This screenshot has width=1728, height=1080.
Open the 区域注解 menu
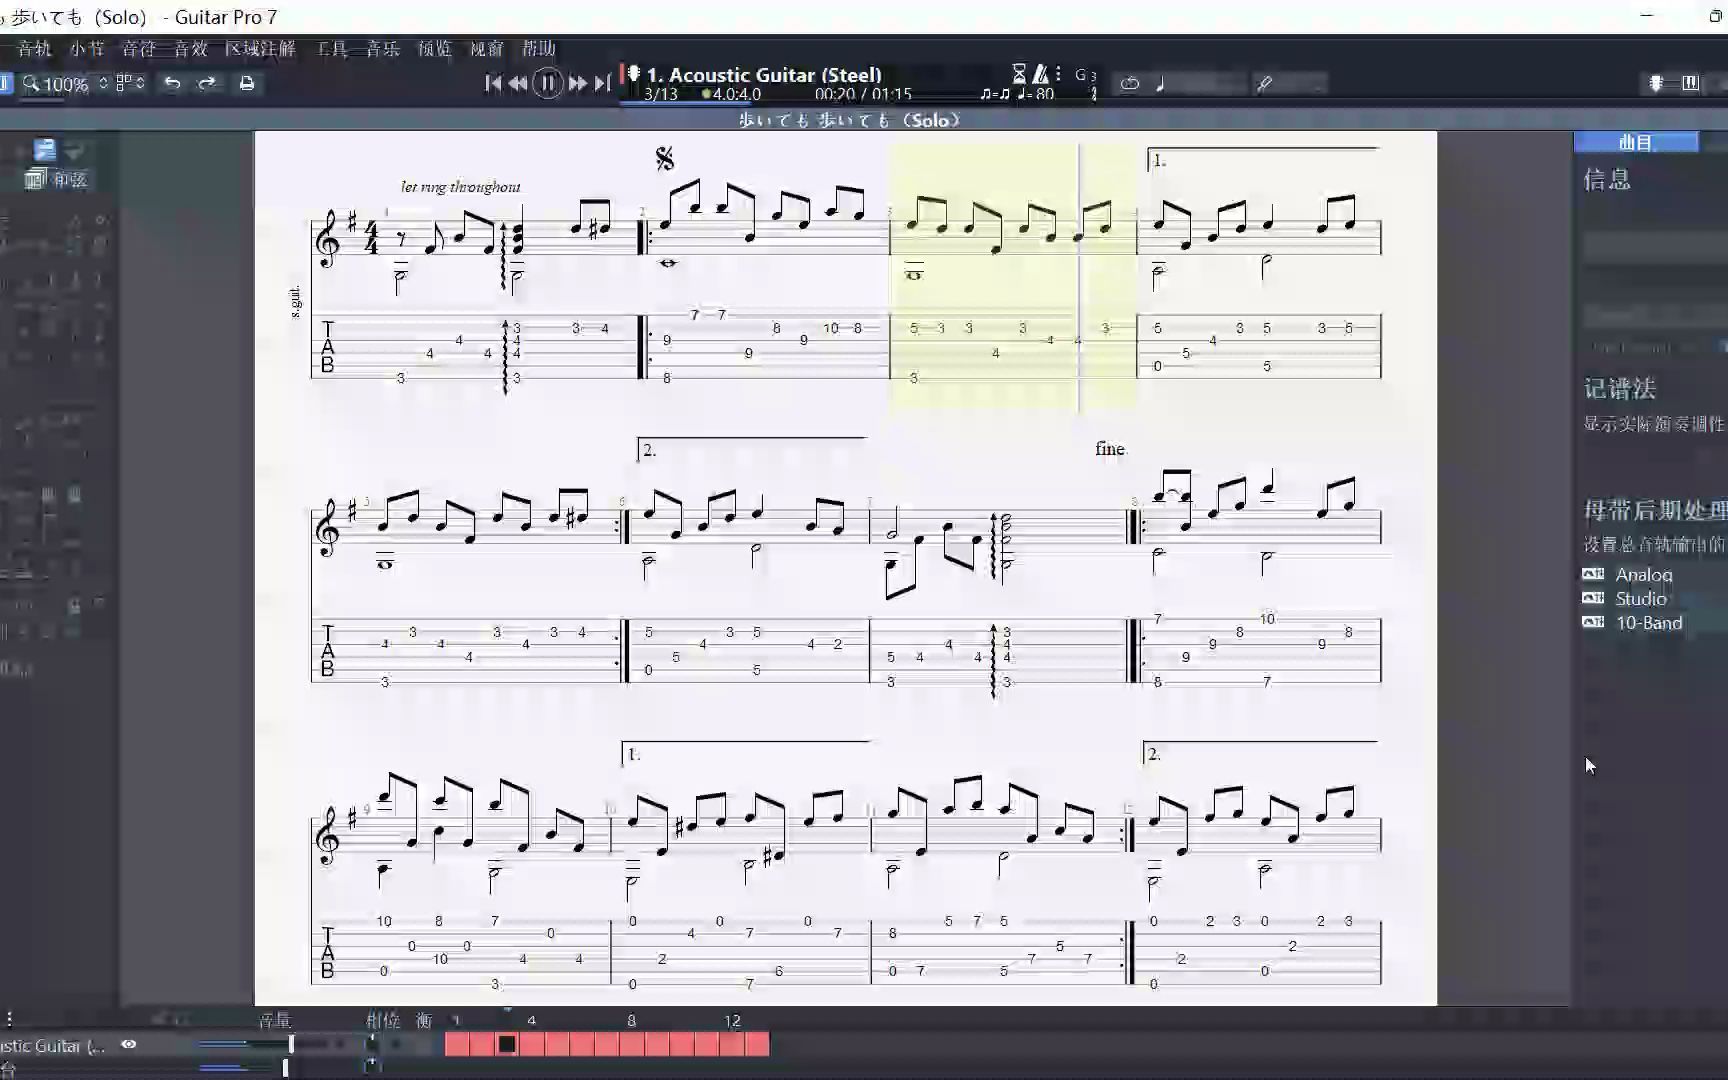(x=260, y=48)
